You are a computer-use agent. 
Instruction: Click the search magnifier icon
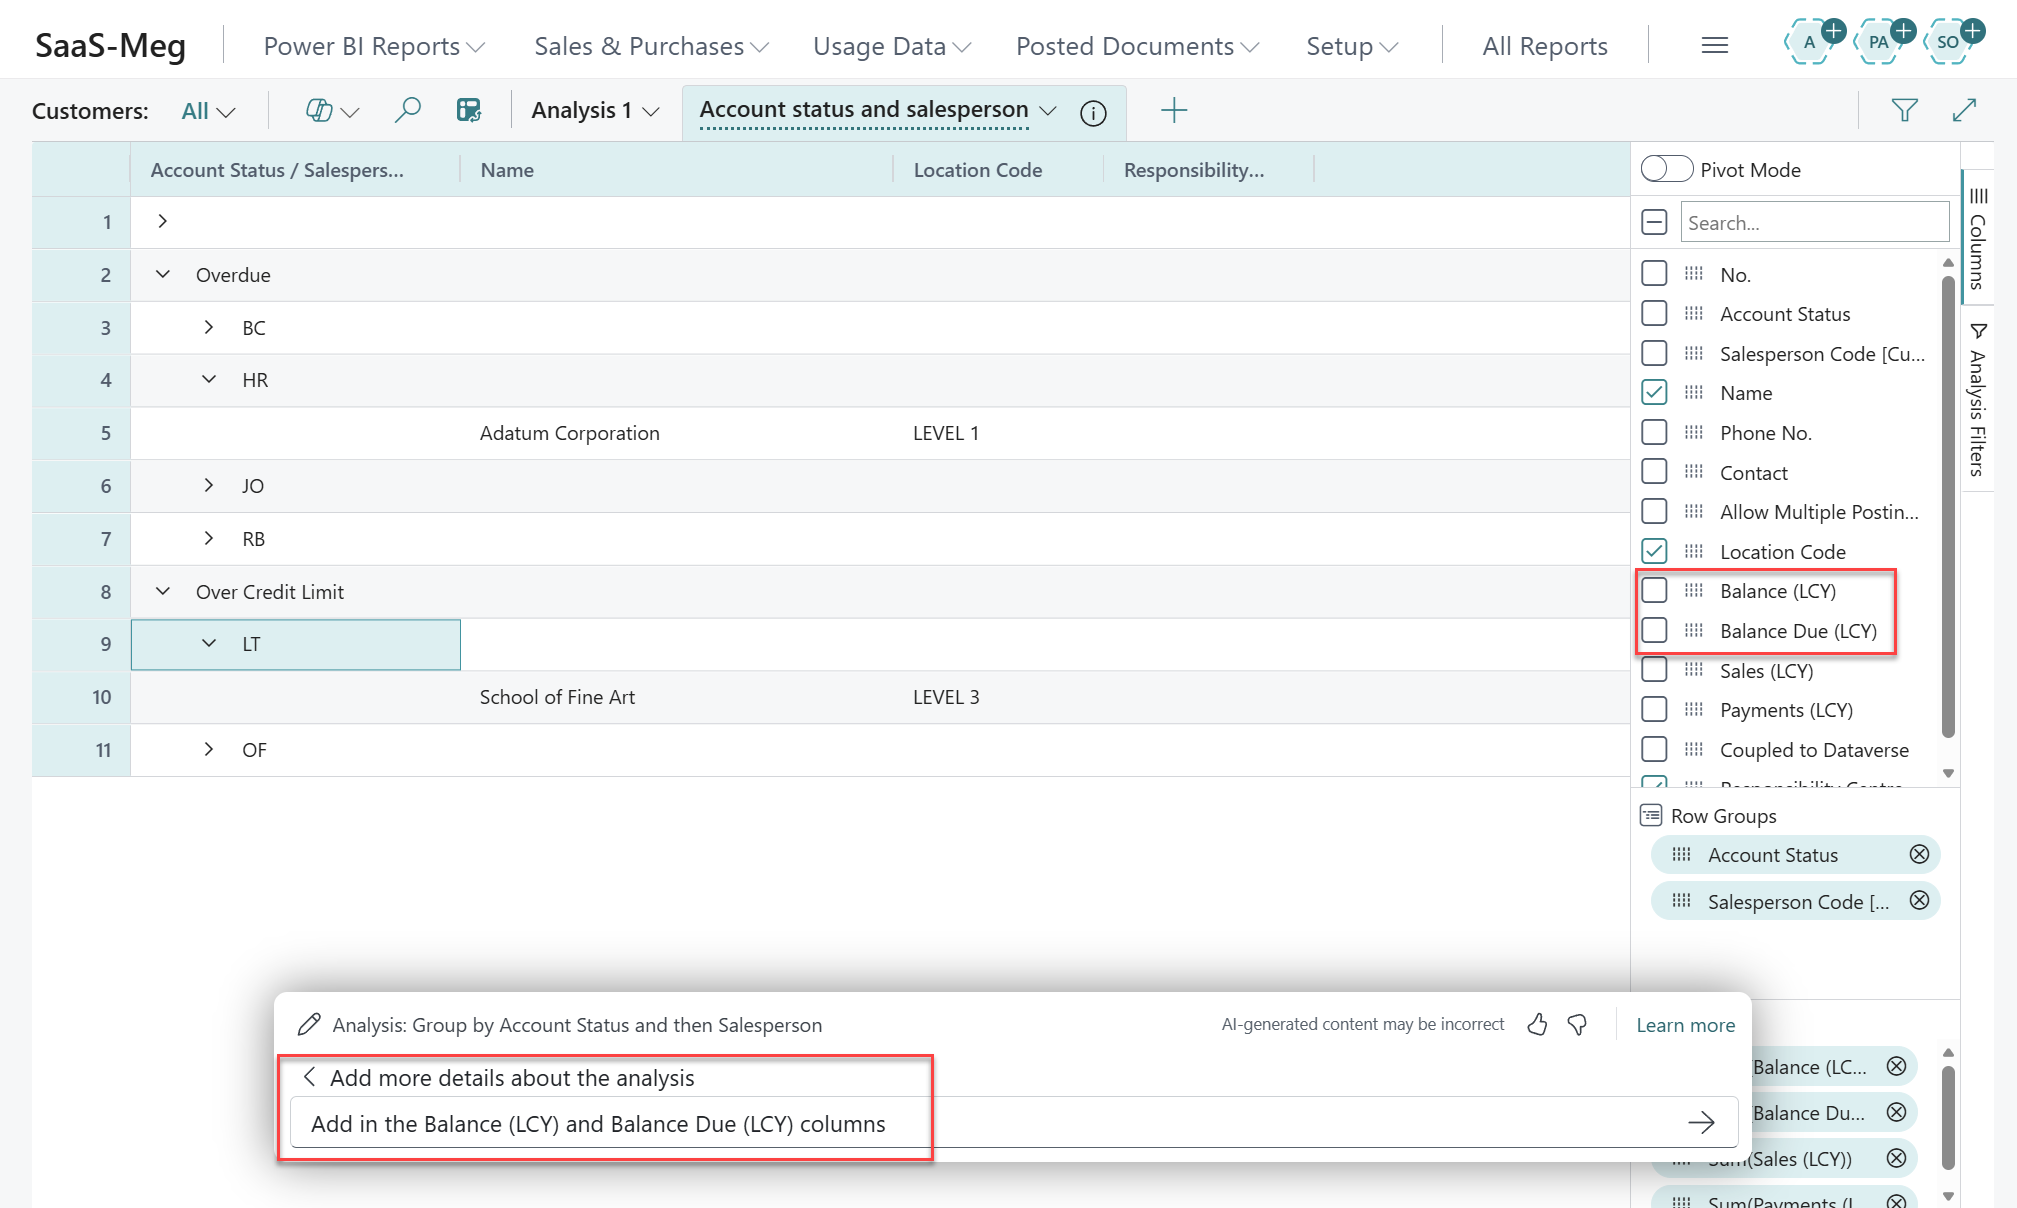pos(407,110)
